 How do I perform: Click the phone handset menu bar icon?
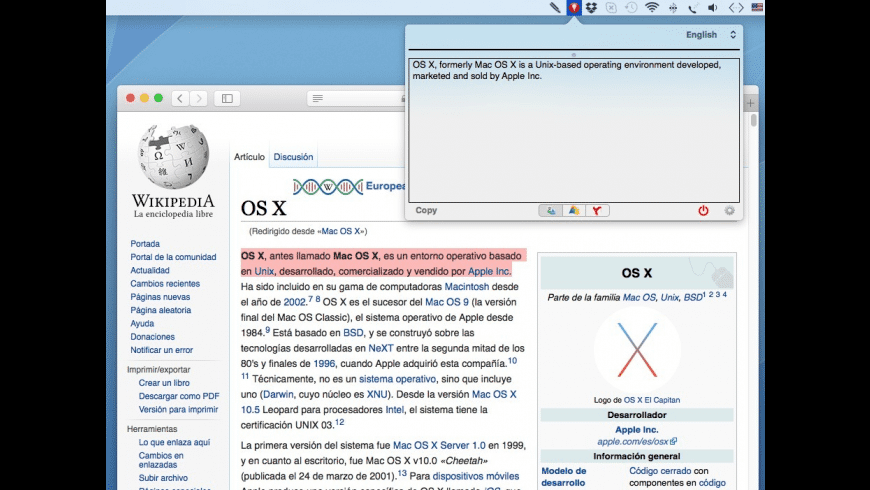click(692, 8)
